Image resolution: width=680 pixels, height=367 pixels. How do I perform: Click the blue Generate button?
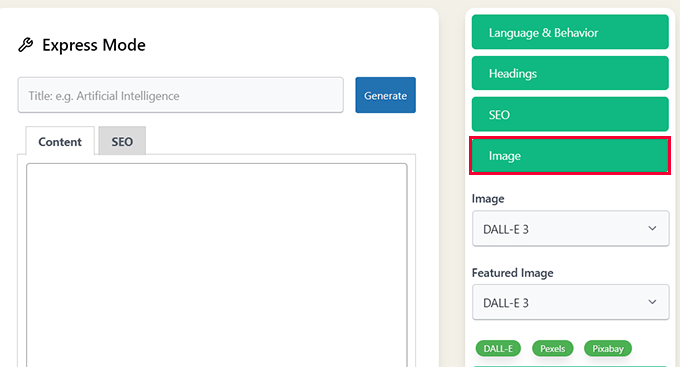[385, 95]
